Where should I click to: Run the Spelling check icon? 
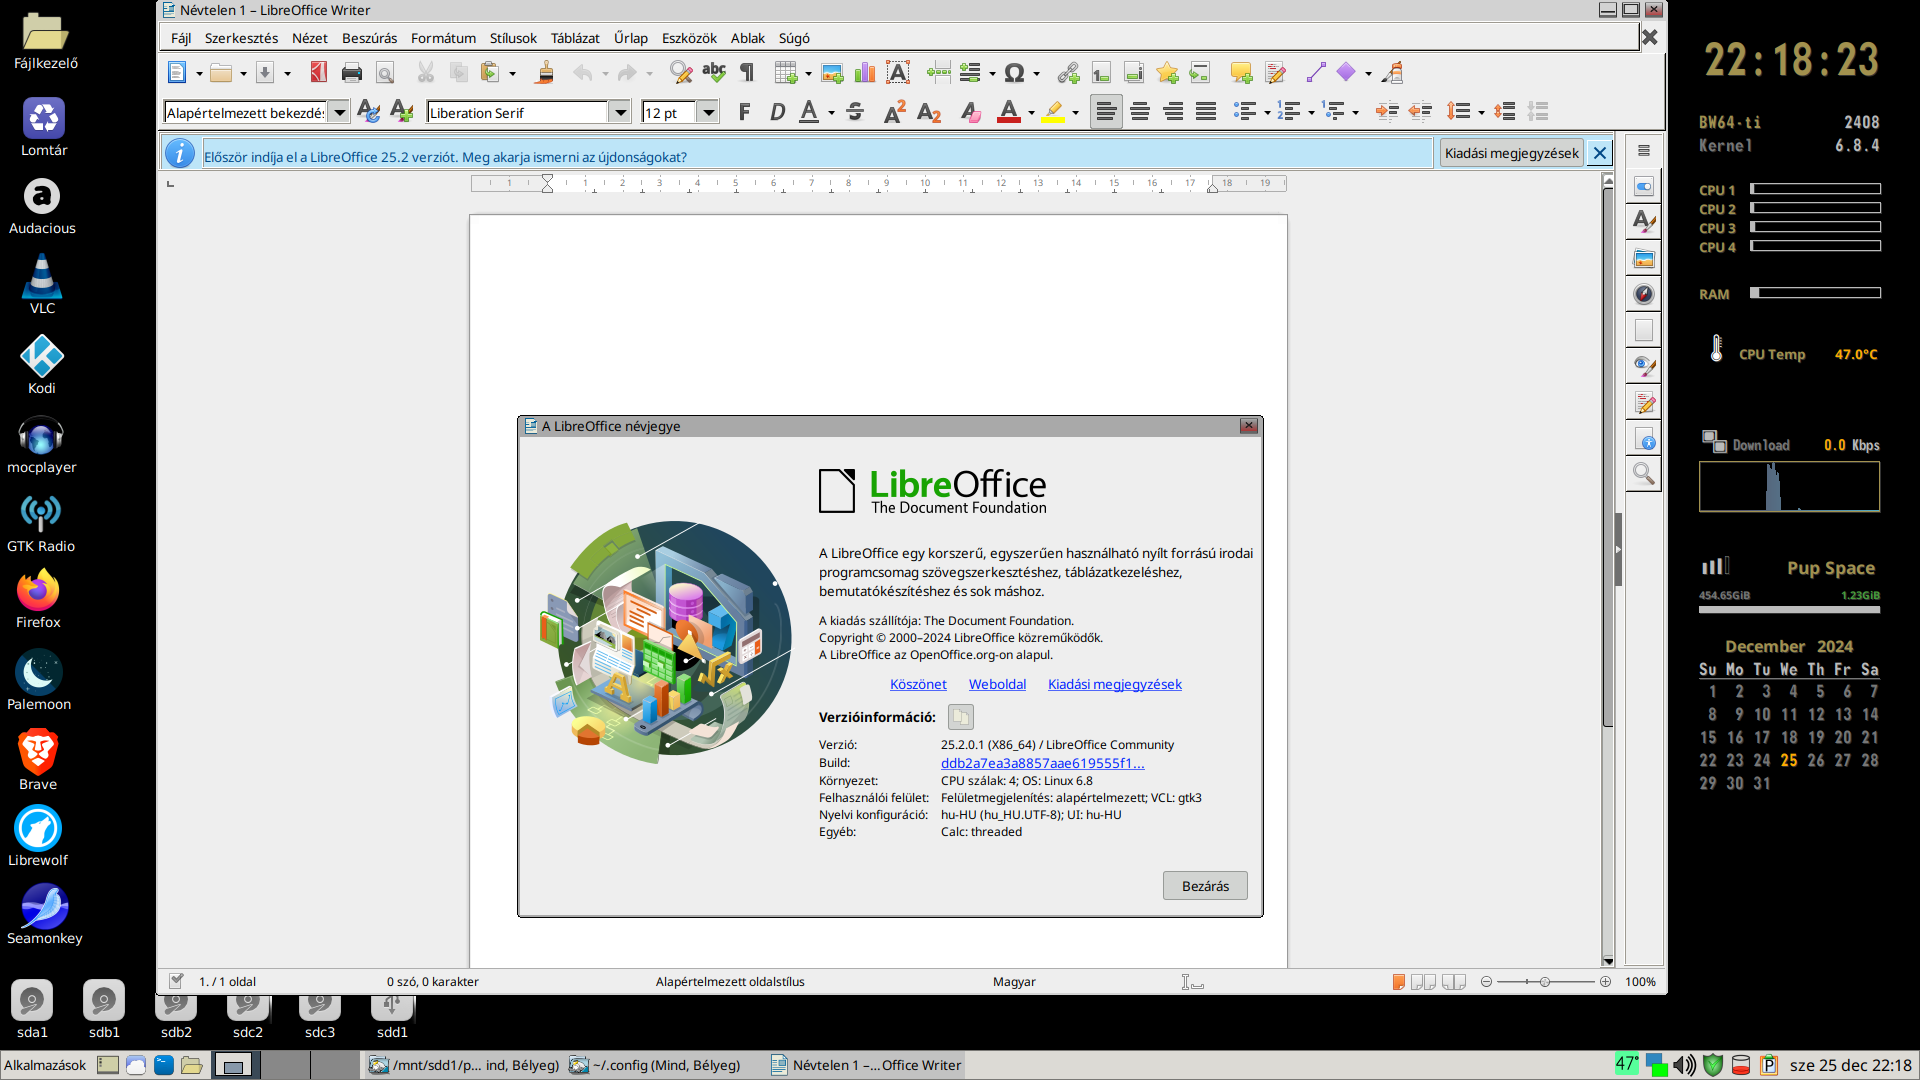coord(714,73)
